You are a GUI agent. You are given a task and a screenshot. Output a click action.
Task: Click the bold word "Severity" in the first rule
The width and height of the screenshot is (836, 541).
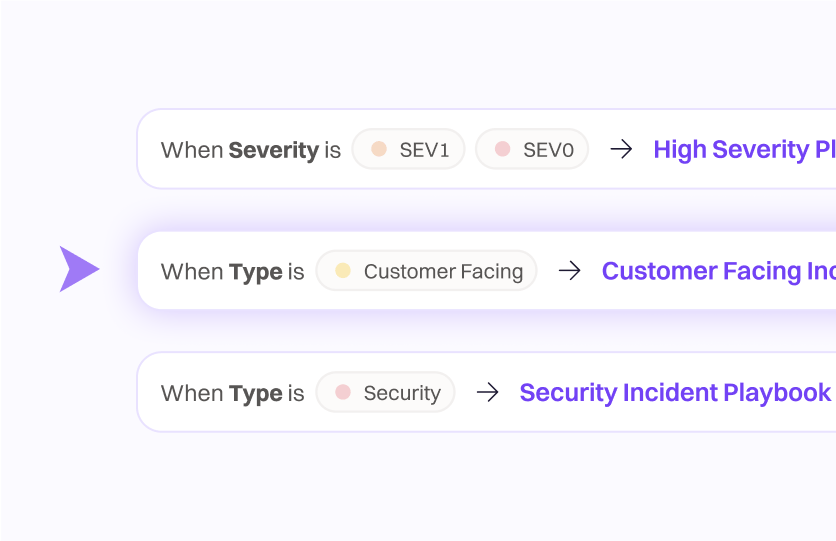273,150
